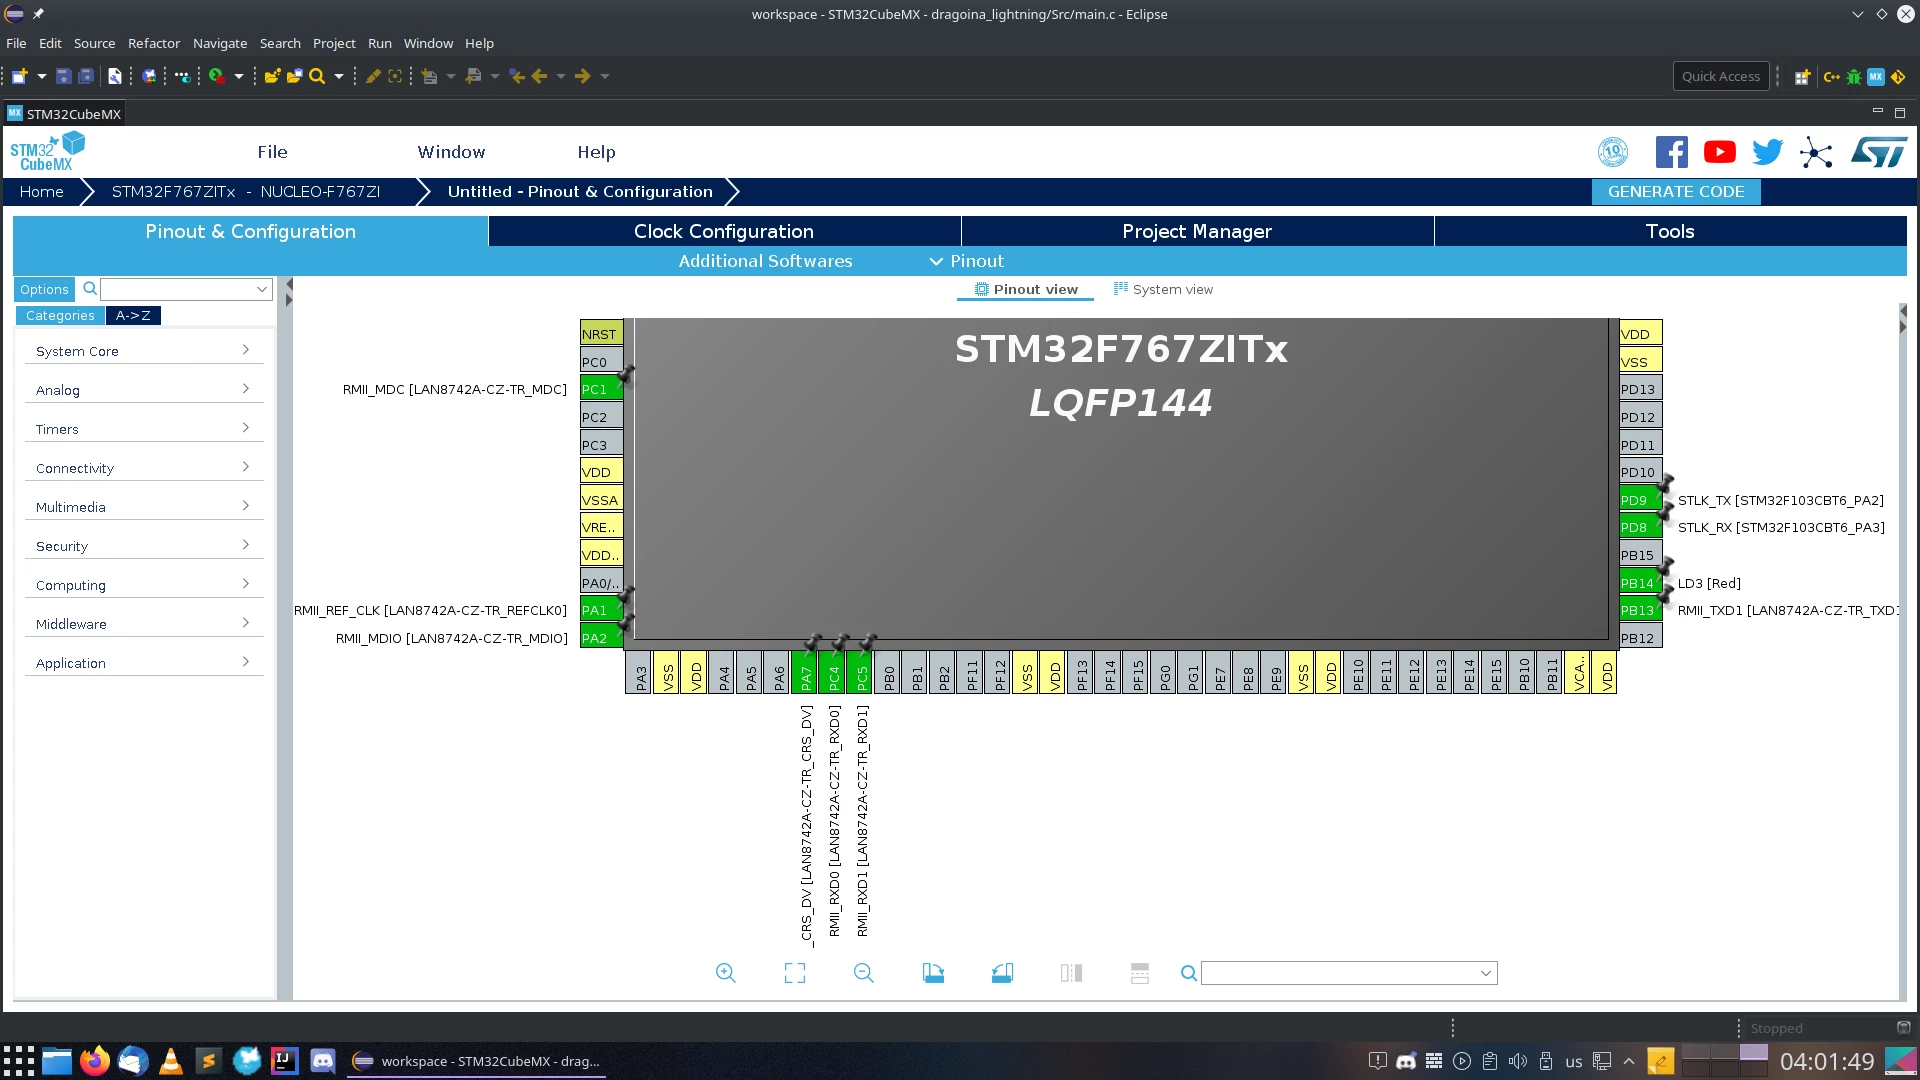
Task: Open the Facebook link icon
Action: coord(1672,152)
